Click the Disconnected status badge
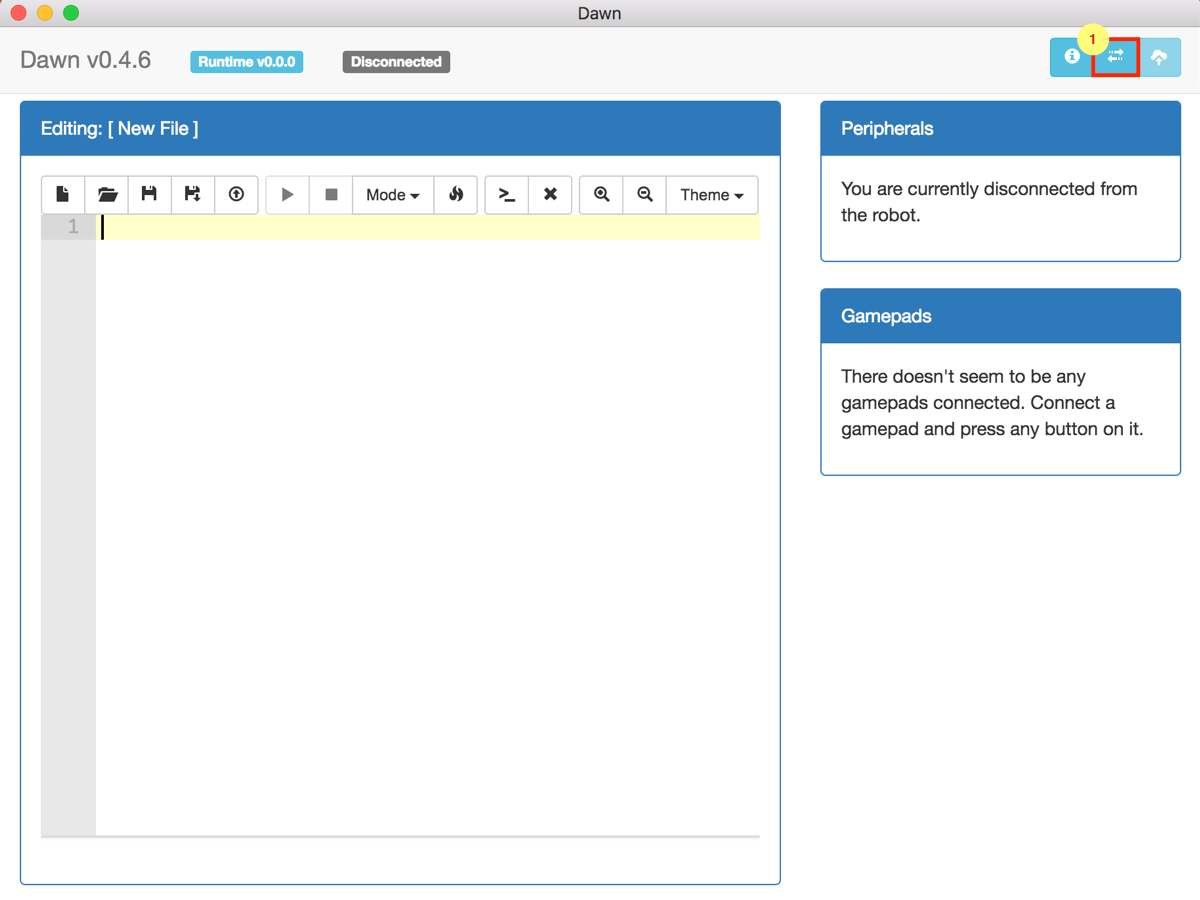Screen dimensions: 1200x900 click(396, 61)
